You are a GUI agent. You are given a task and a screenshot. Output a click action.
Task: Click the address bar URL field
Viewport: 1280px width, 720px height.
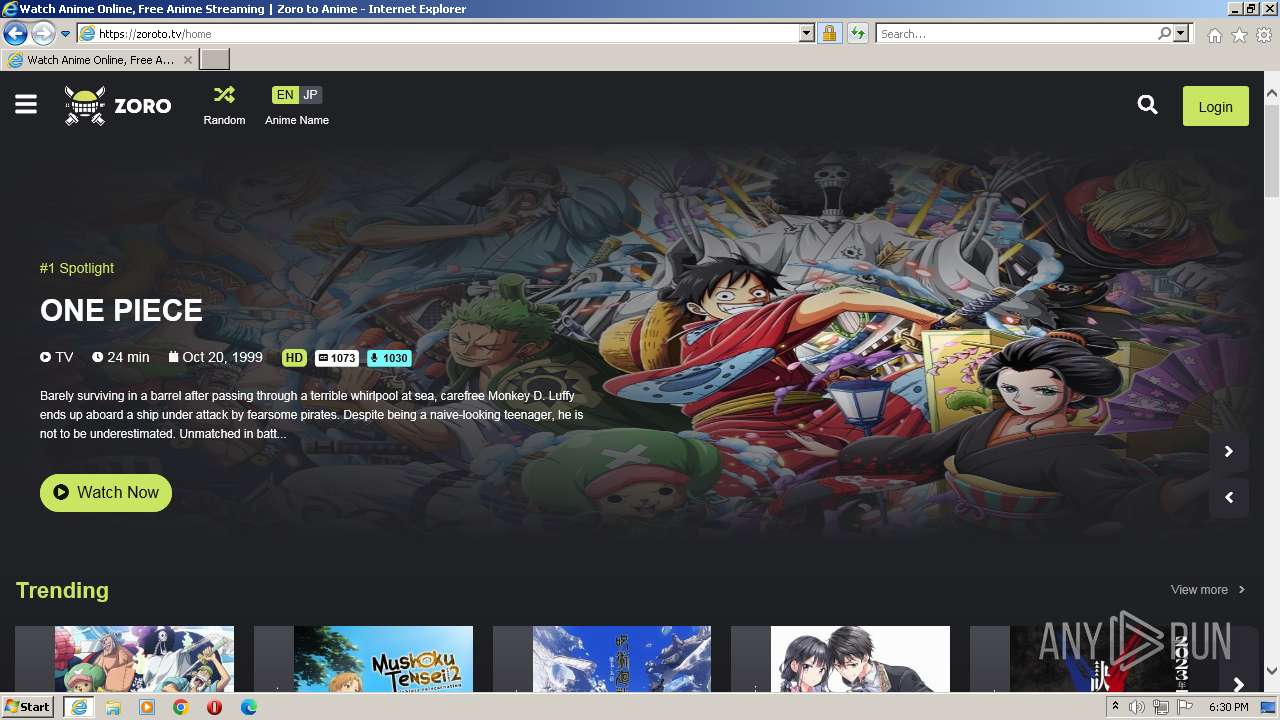[440, 34]
